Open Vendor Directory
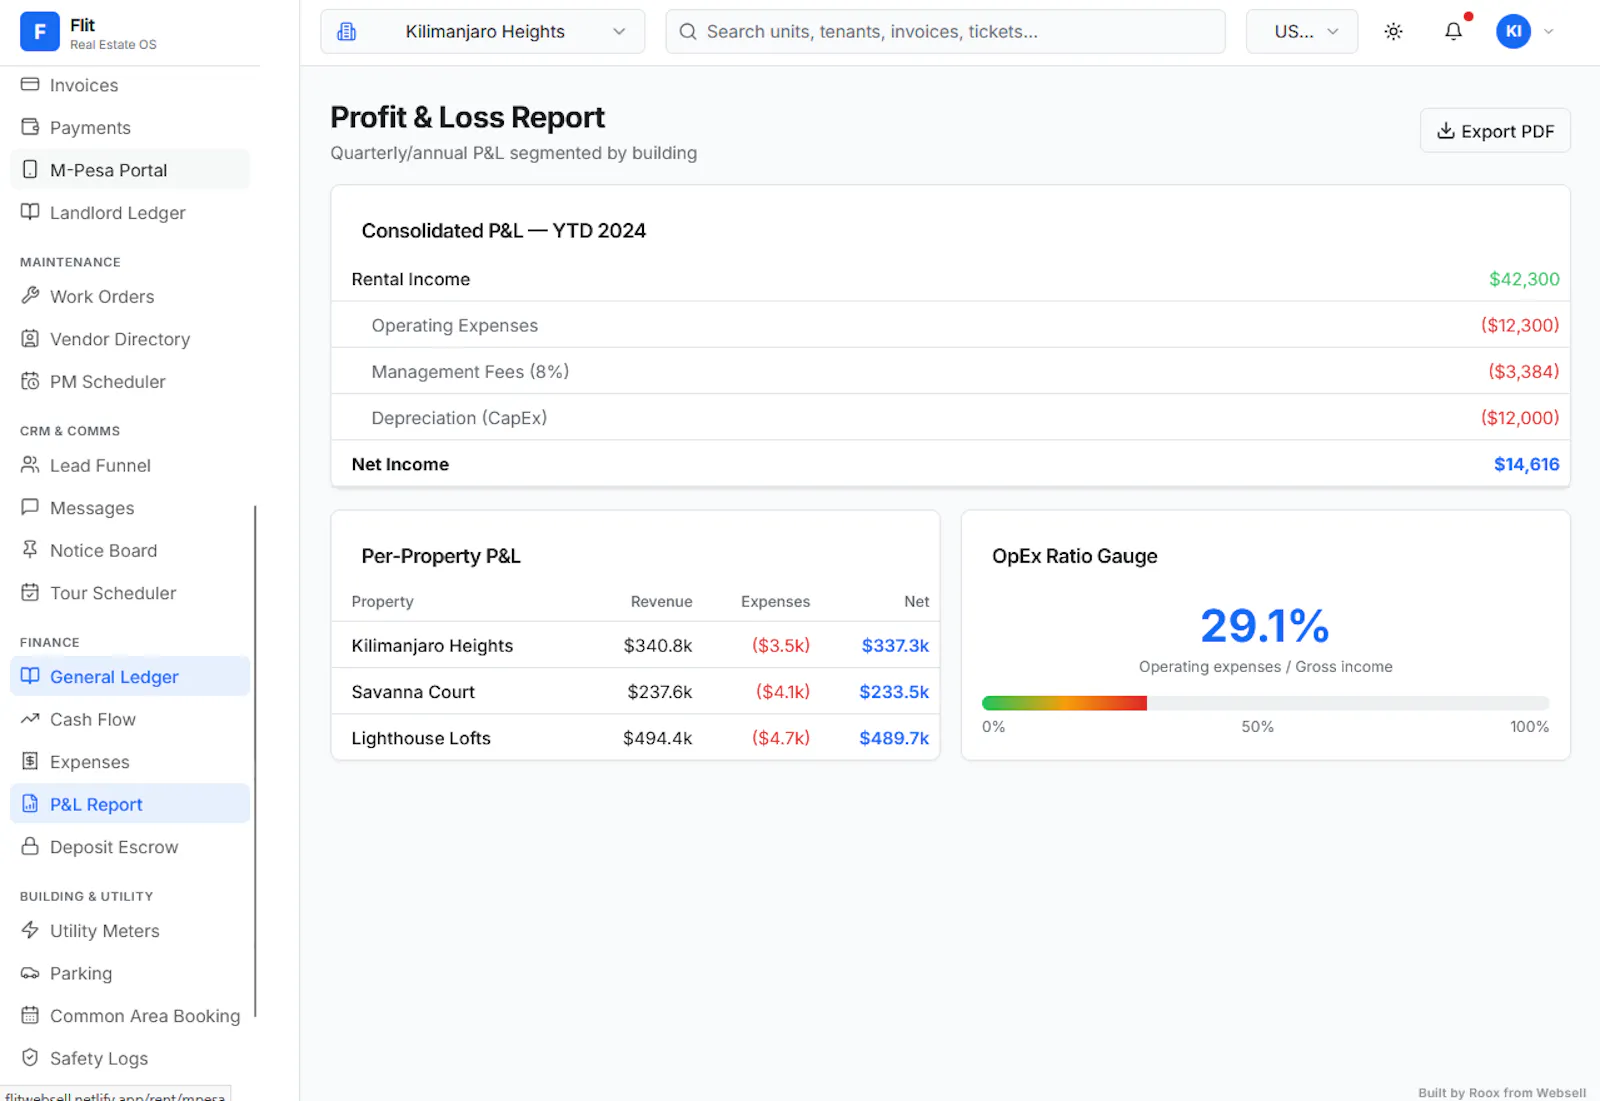Image resolution: width=1600 pixels, height=1101 pixels. pyautogui.click(x=130, y=339)
